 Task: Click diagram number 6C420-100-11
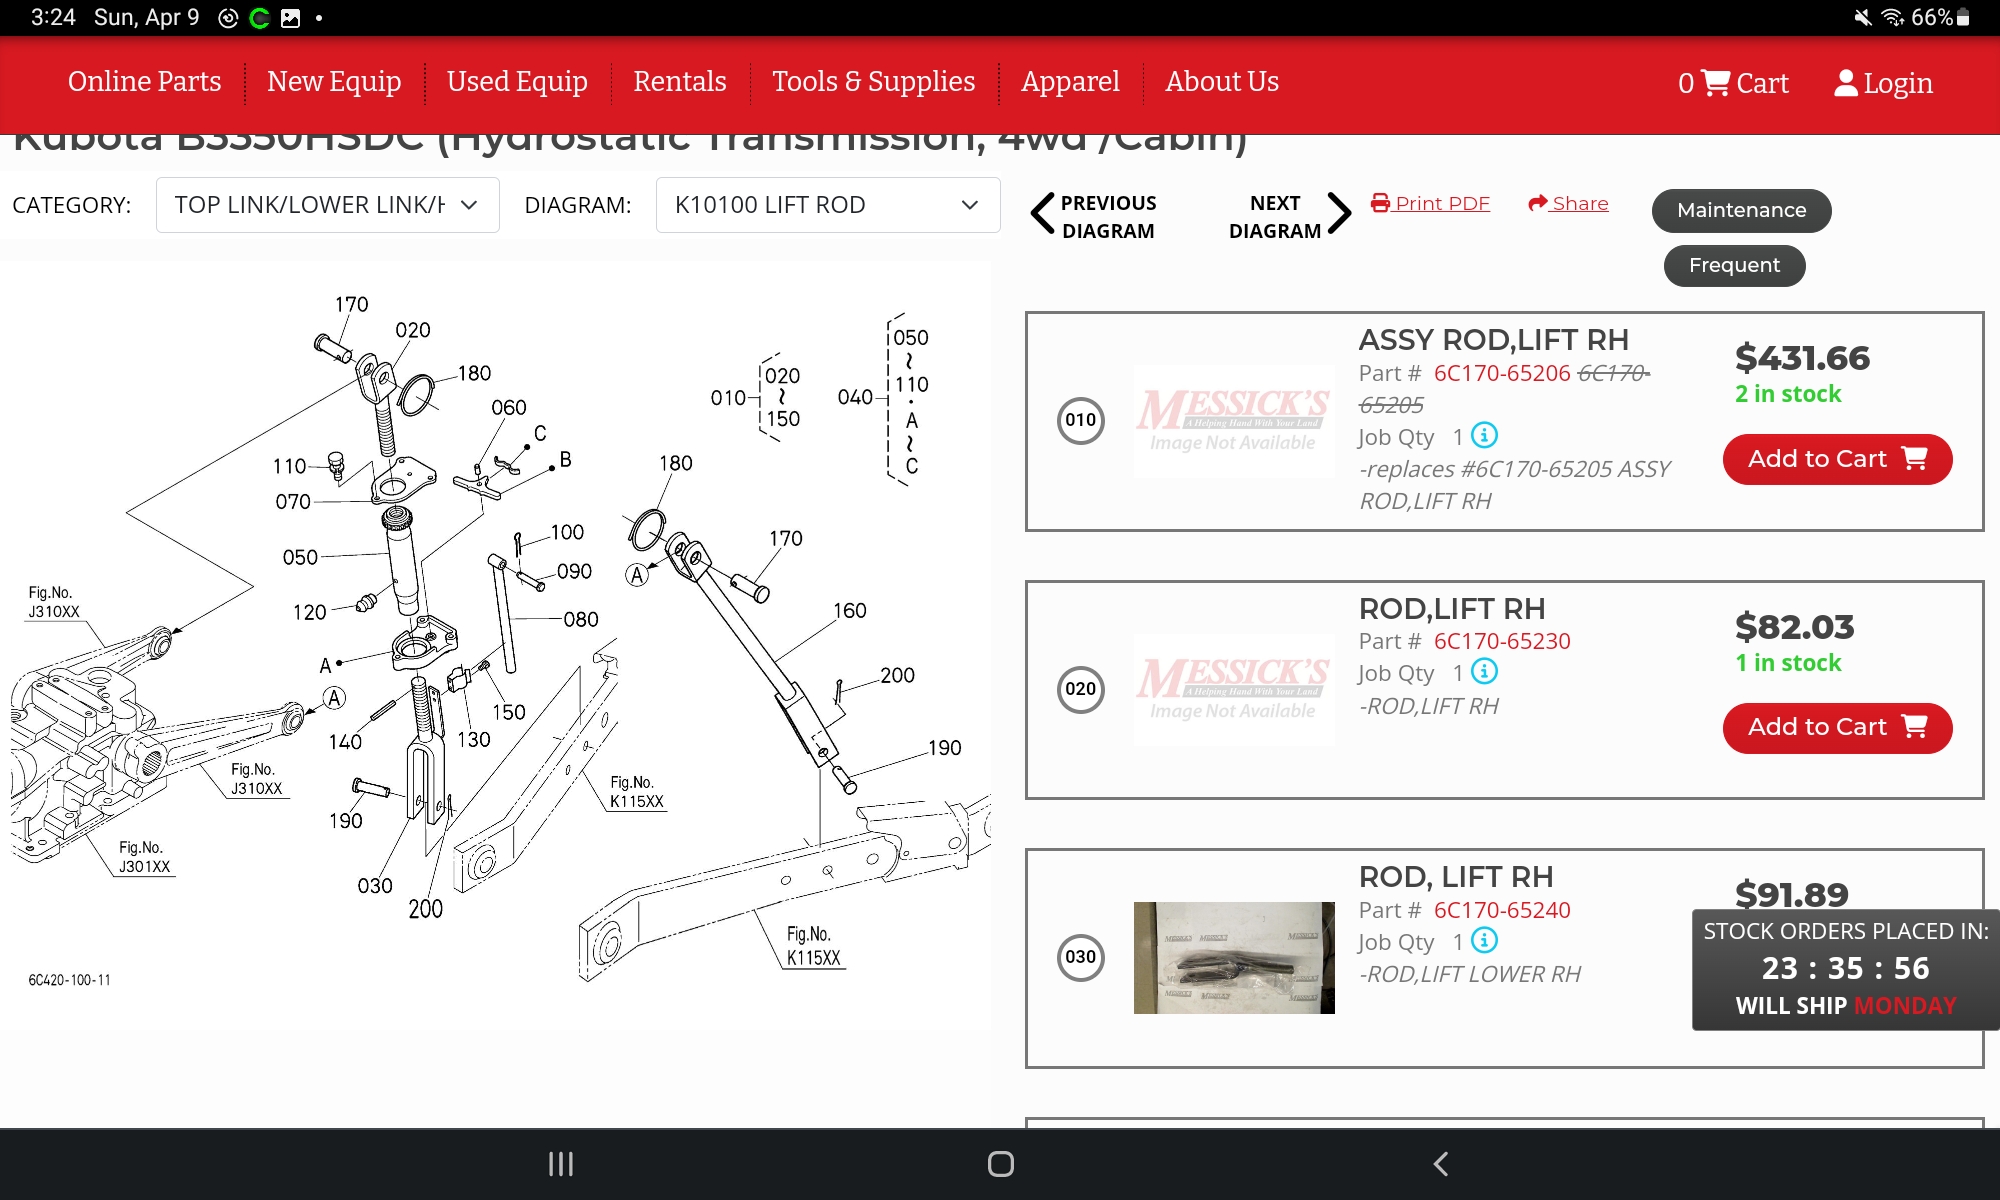[69, 980]
